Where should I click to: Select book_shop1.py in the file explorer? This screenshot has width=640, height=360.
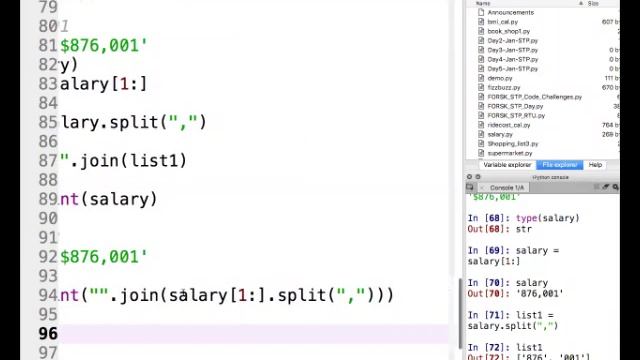[509, 31]
